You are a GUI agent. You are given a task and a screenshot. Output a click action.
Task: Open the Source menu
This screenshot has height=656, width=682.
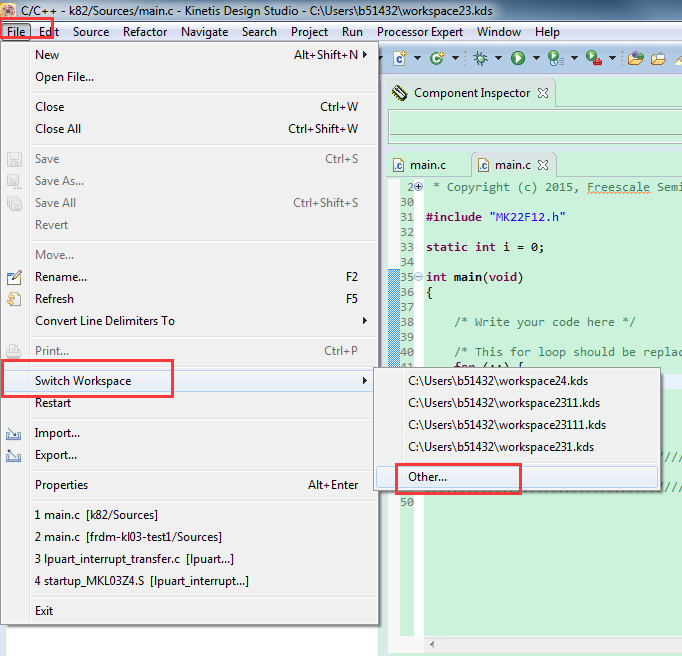click(x=91, y=32)
